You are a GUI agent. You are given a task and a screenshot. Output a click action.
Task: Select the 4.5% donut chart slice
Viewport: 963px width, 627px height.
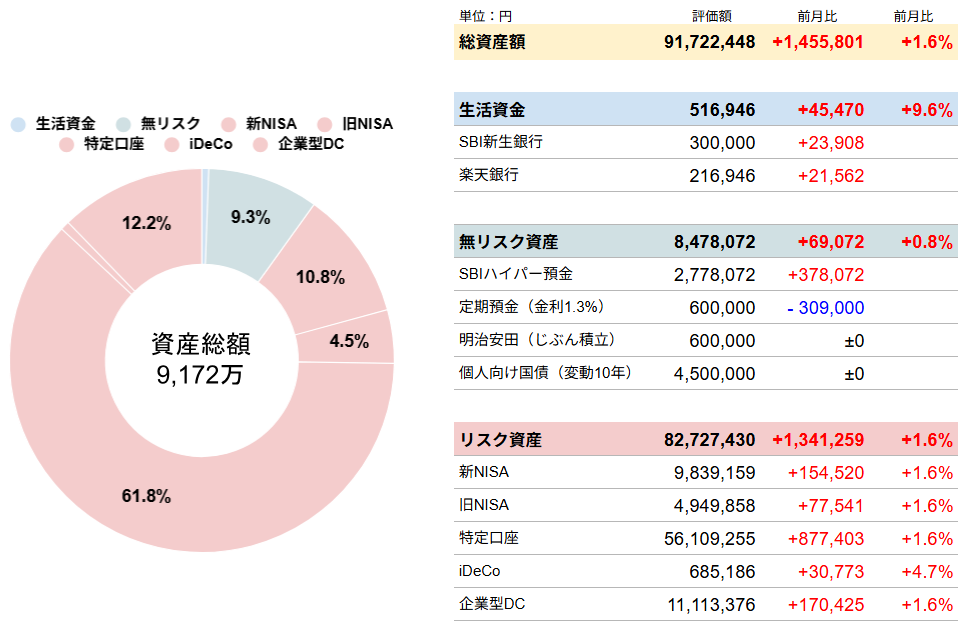tap(349, 341)
